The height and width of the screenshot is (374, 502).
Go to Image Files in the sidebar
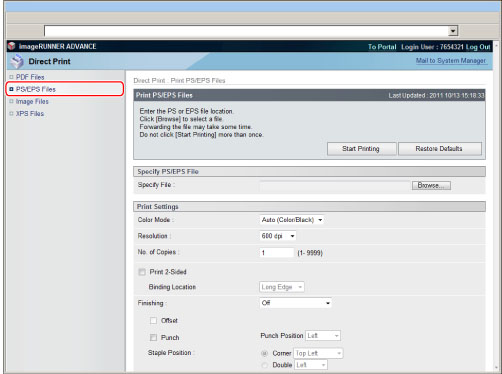32,101
